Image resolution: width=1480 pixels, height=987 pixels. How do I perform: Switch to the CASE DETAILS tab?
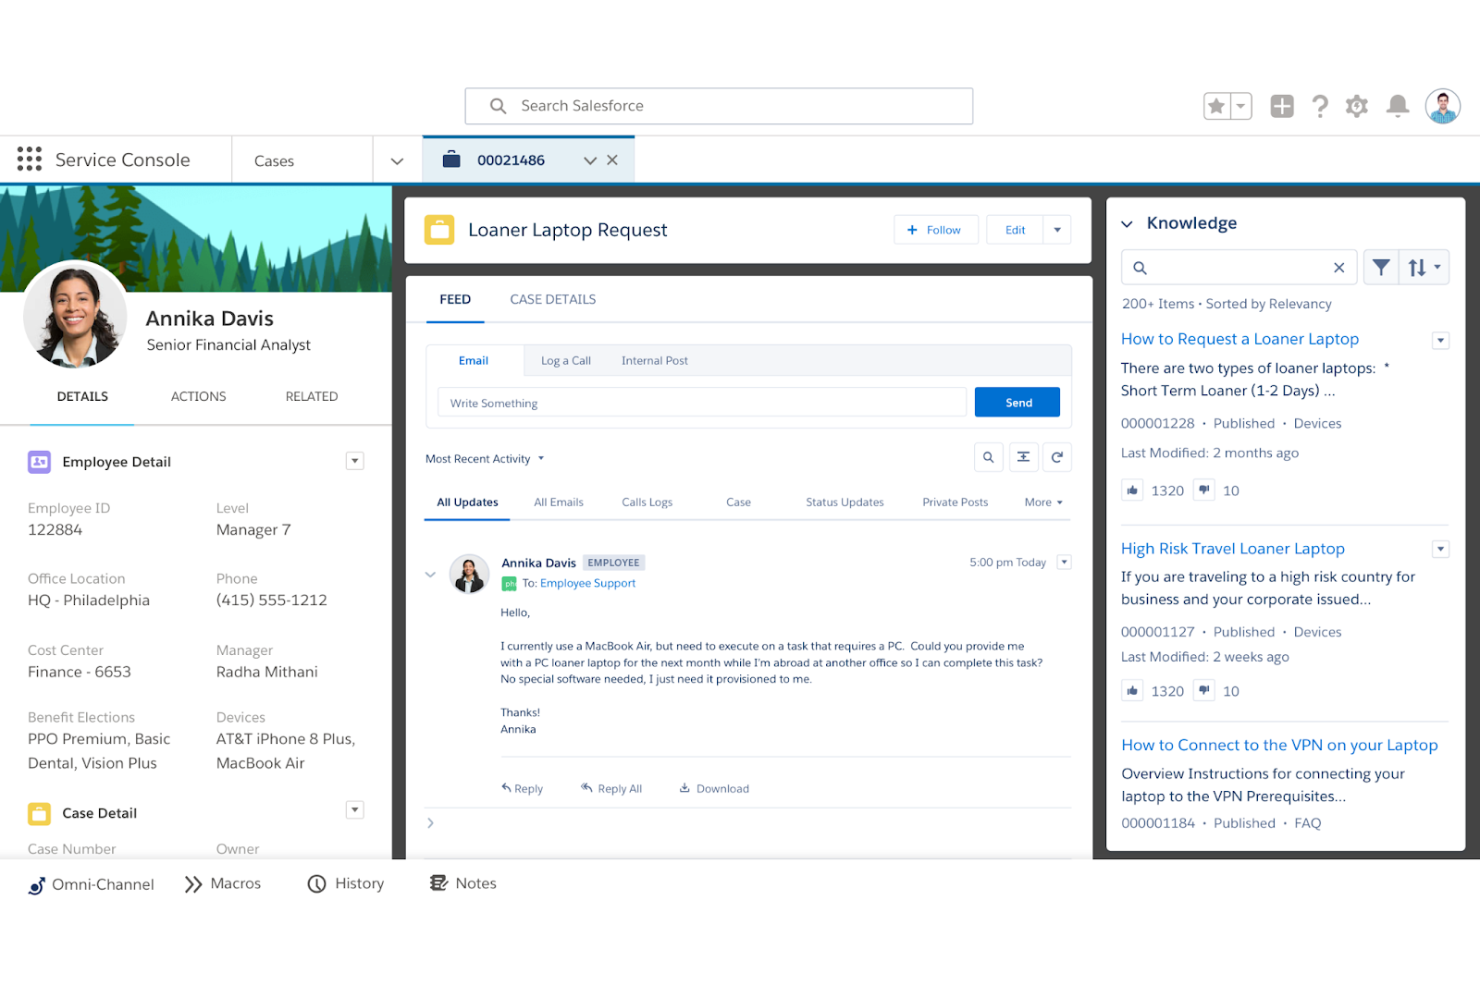(552, 299)
